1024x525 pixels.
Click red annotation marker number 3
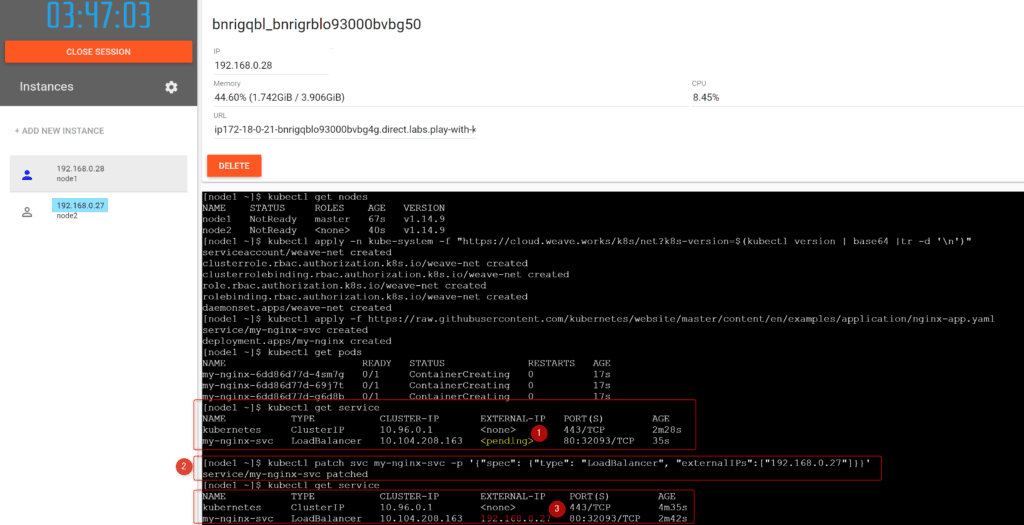pyautogui.click(x=555, y=508)
